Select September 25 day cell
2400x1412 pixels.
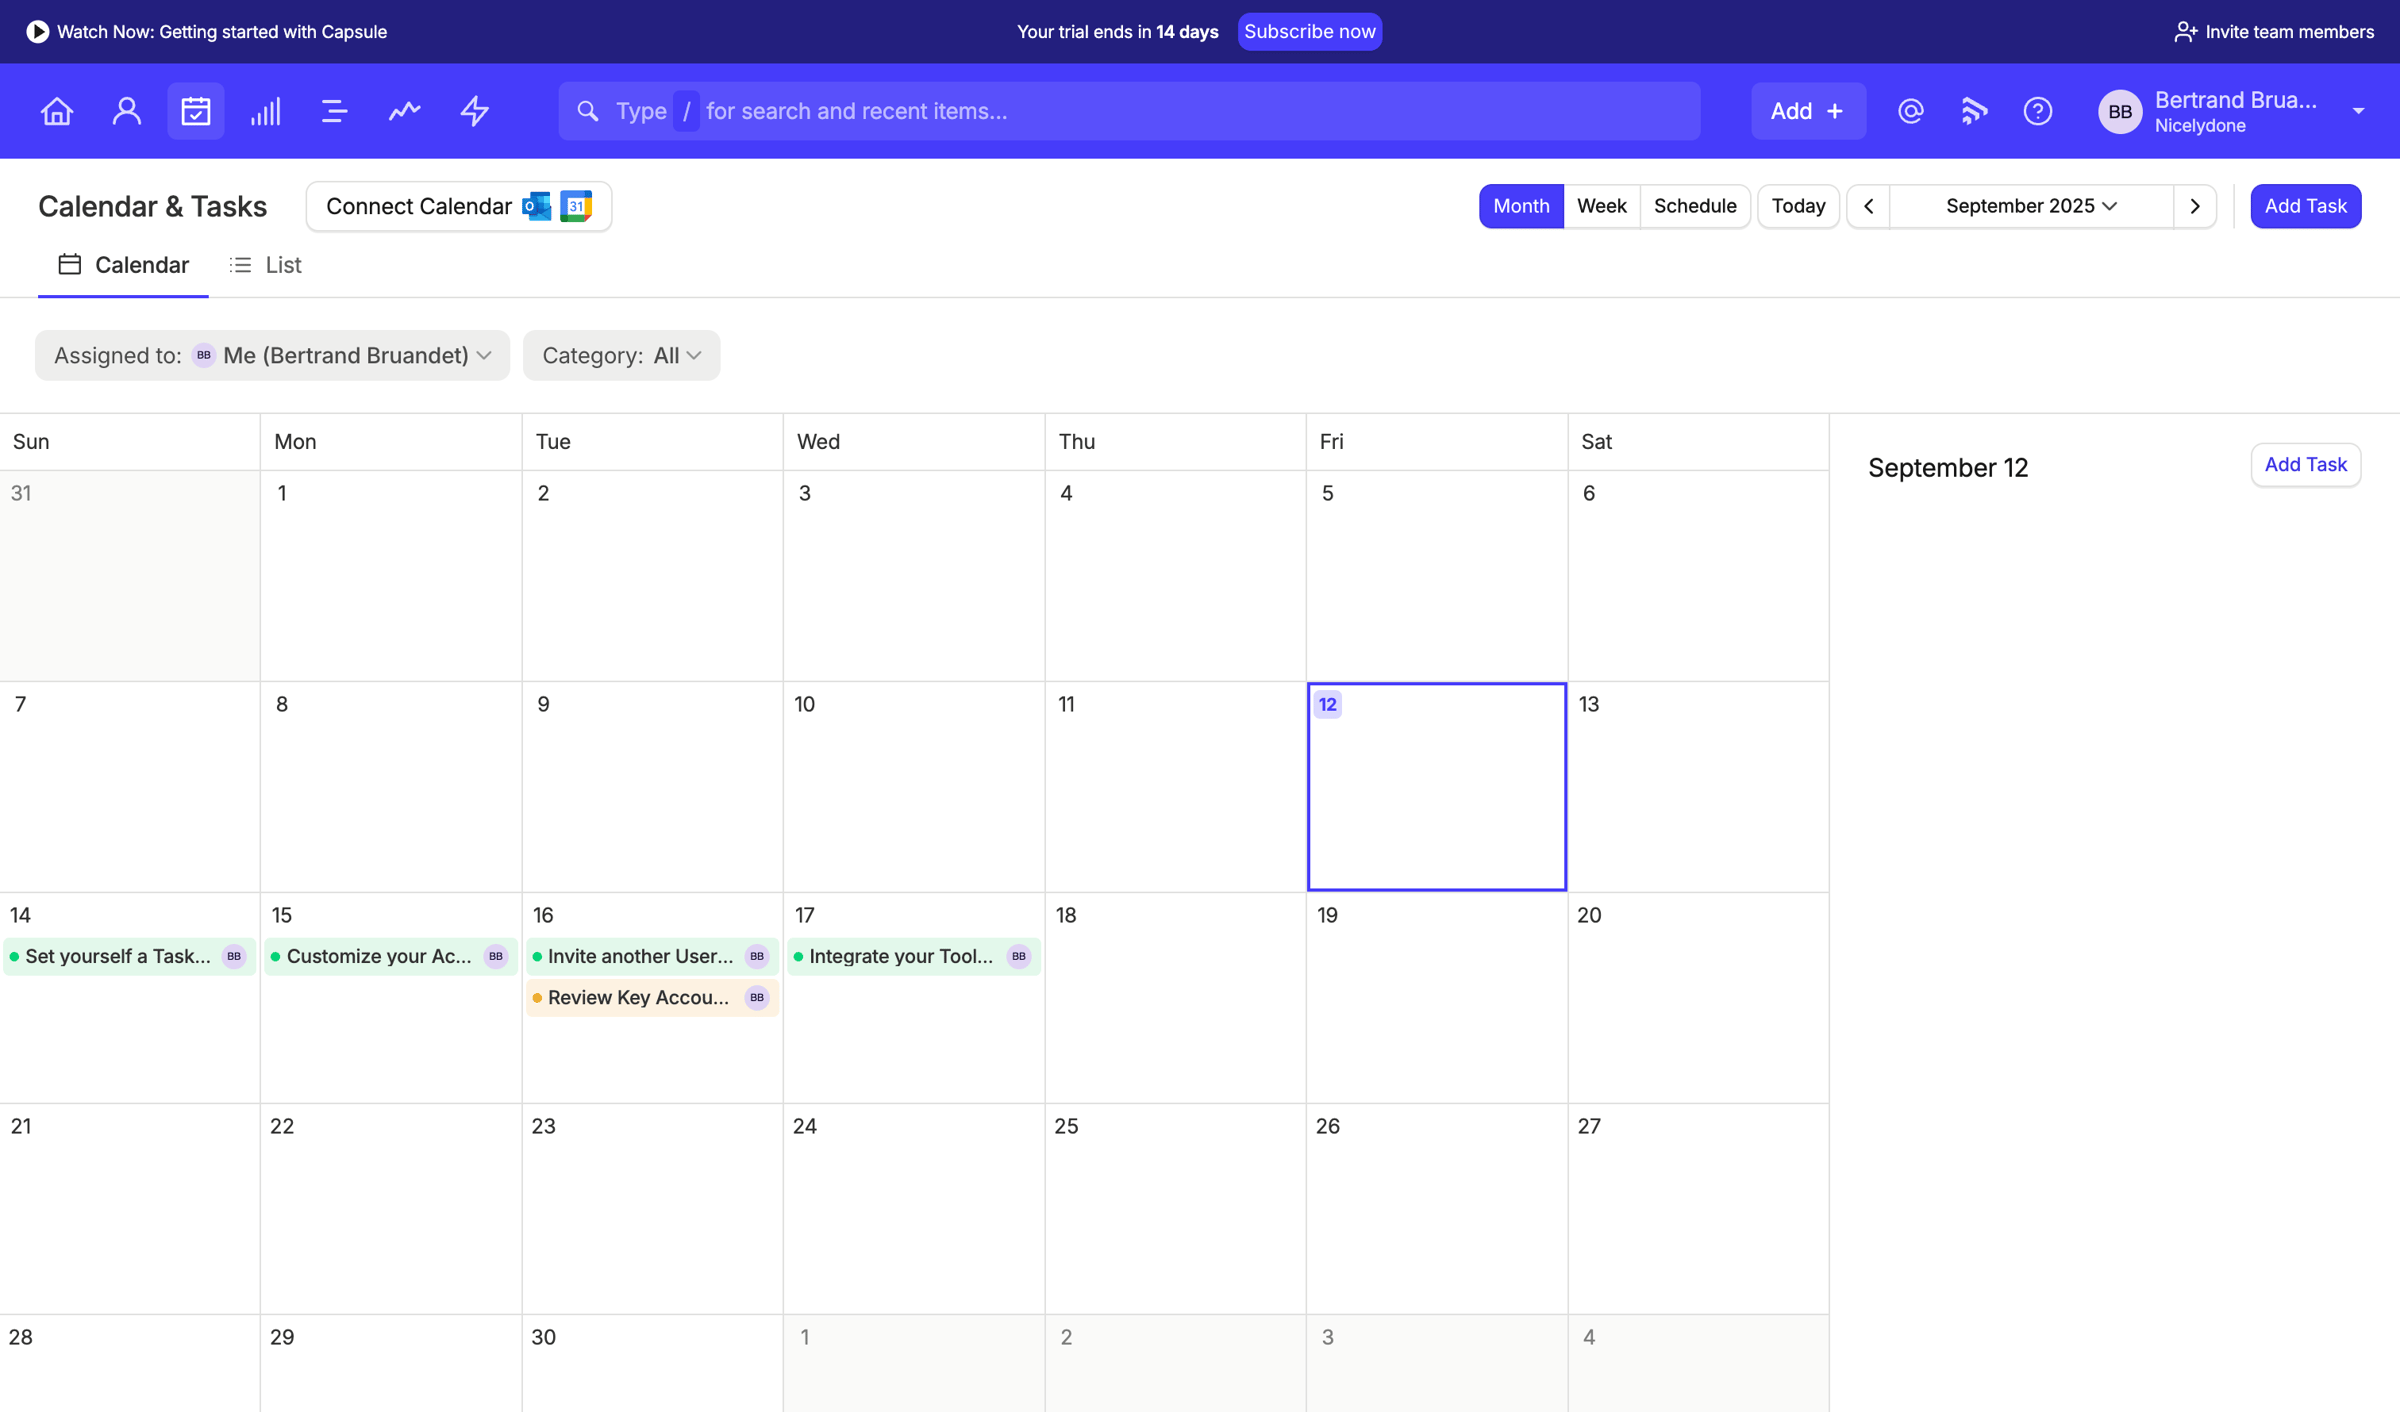click(x=1176, y=1209)
